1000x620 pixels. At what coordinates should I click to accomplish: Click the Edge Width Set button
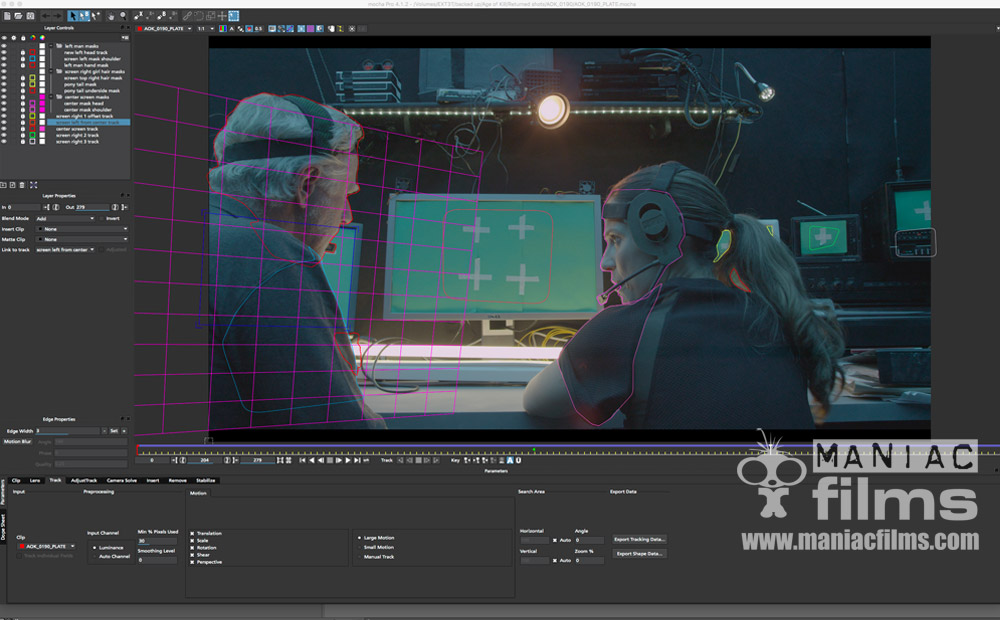tap(114, 431)
